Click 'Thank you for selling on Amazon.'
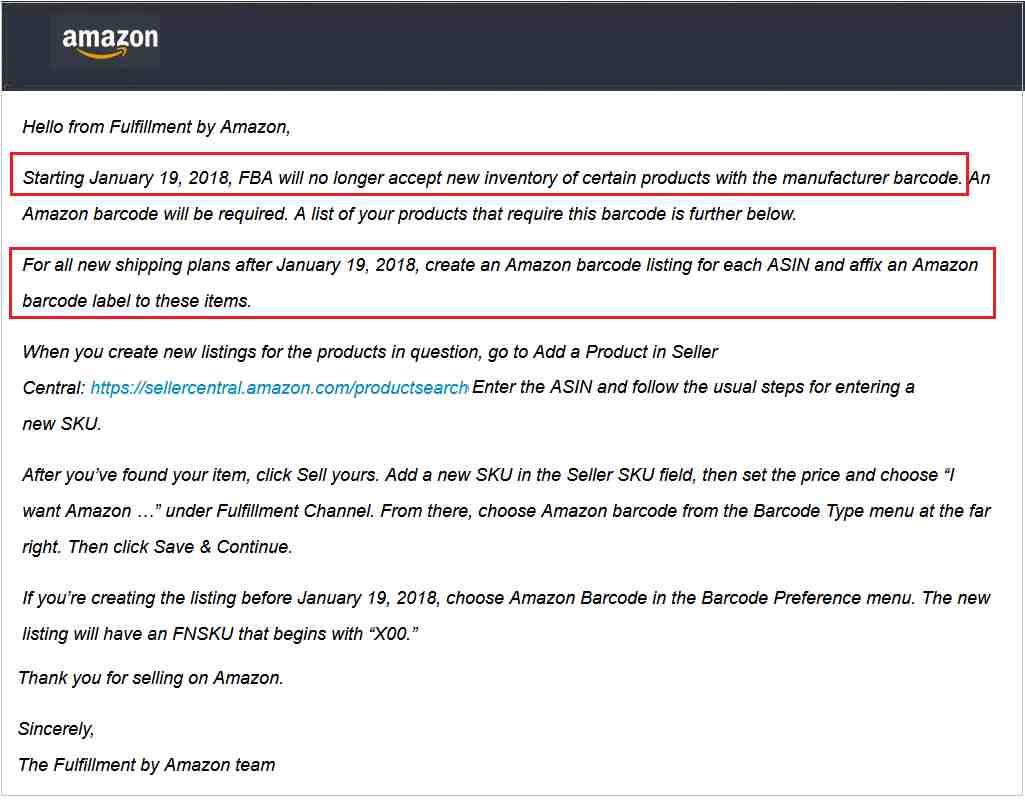The width and height of the screenshot is (1025, 801). point(151,677)
